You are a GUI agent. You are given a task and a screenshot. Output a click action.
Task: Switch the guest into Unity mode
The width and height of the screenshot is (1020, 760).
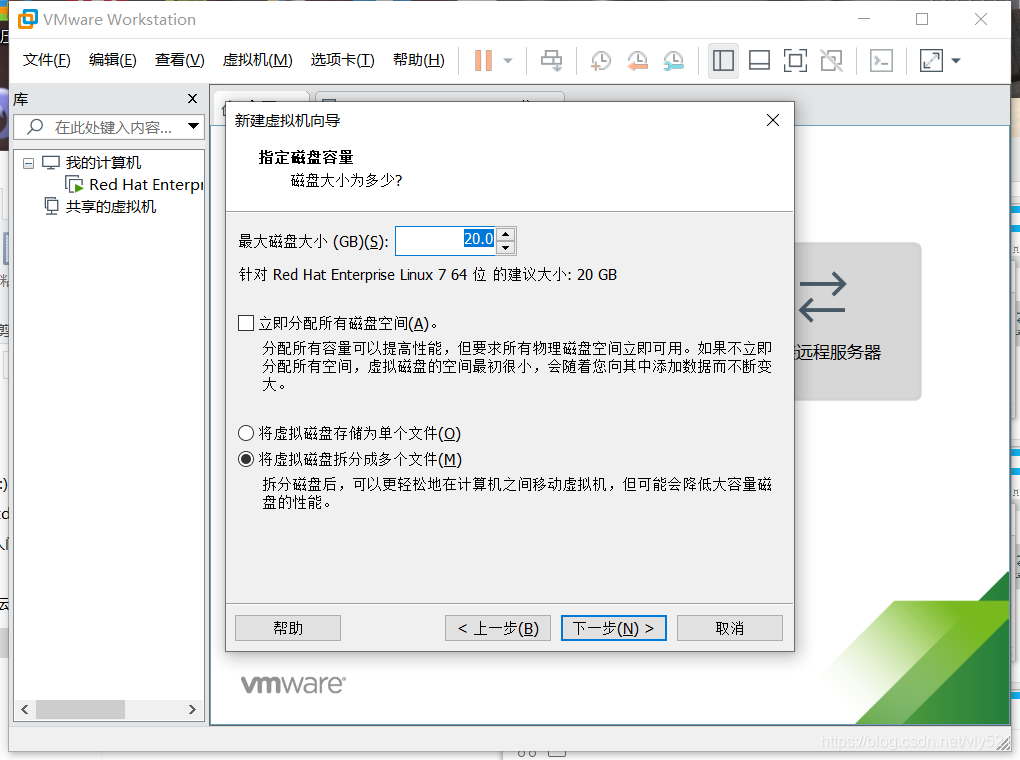[x=831, y=61]
